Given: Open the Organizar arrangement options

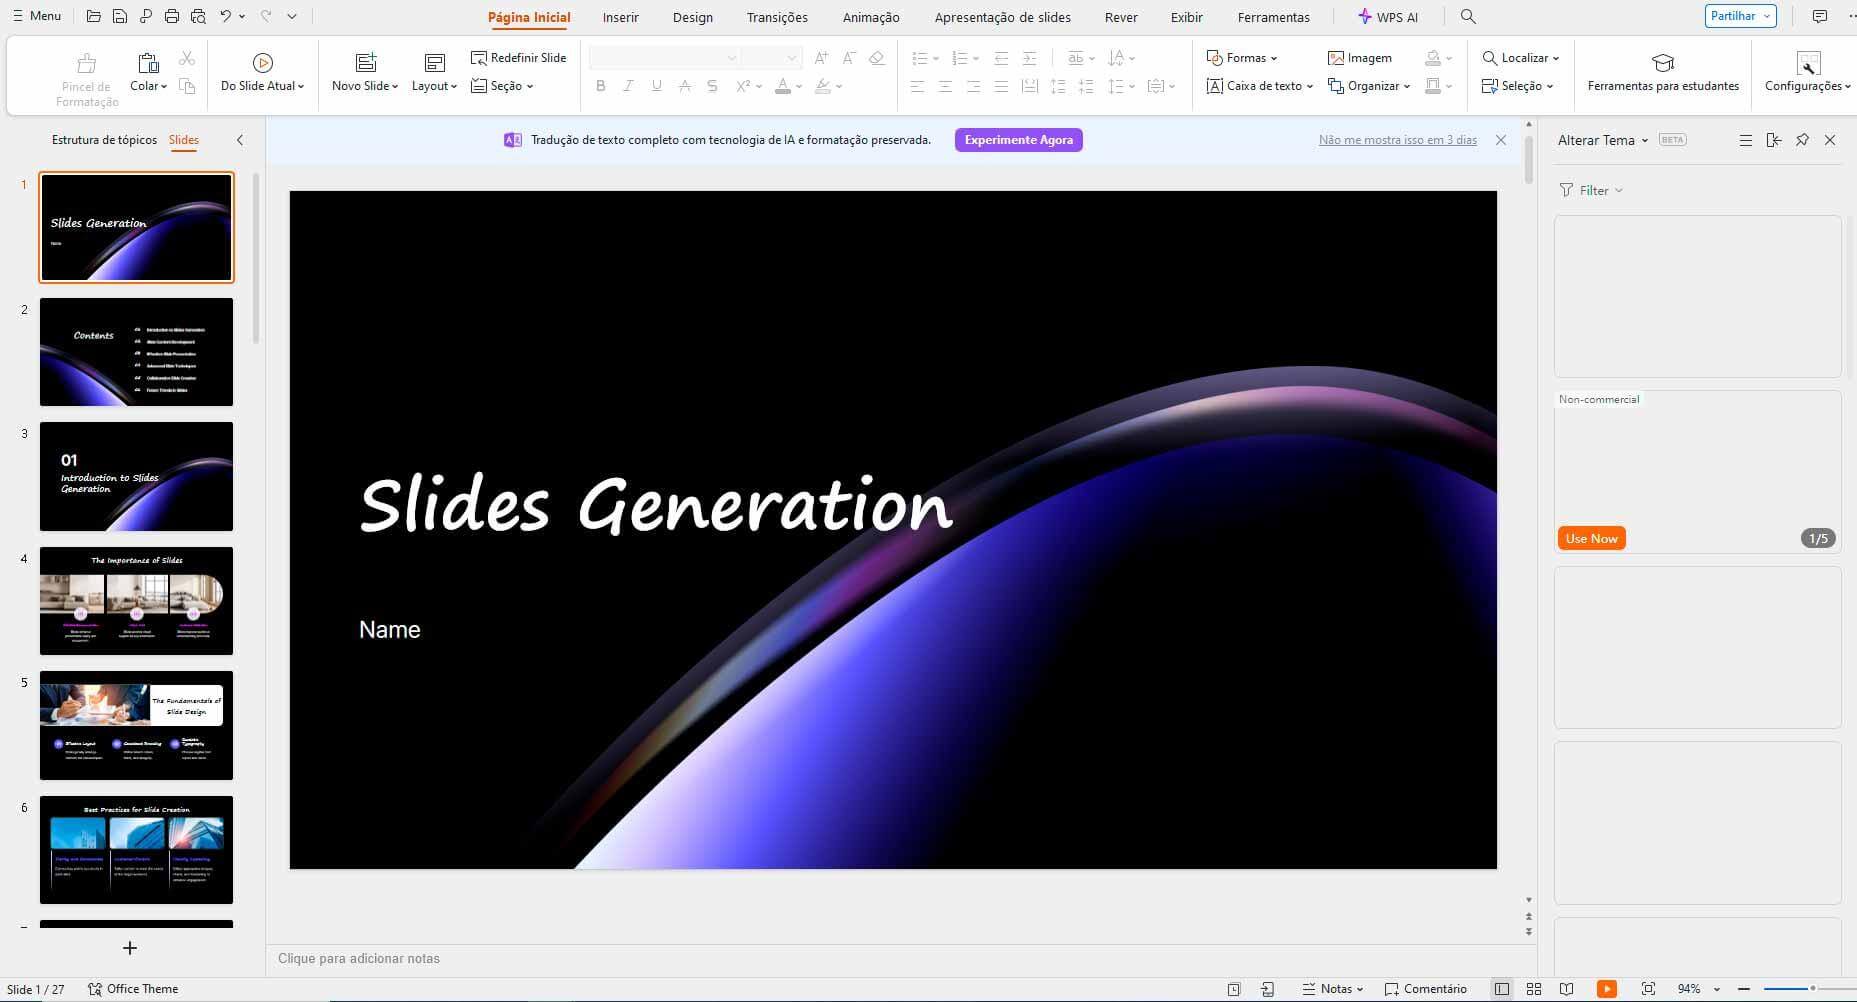Looking at the screenshot, I should click(1370, 86).
